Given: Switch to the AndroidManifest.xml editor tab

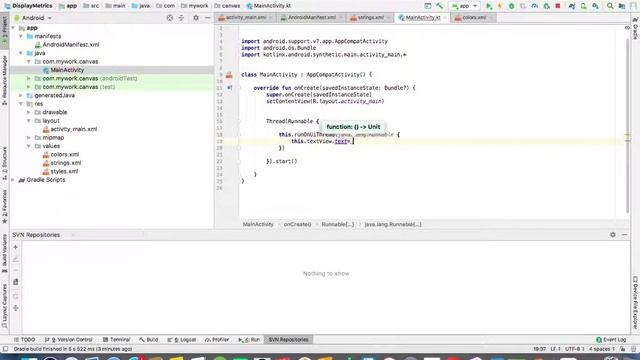Looking at the screenshot, I should (x=311, y=18).
